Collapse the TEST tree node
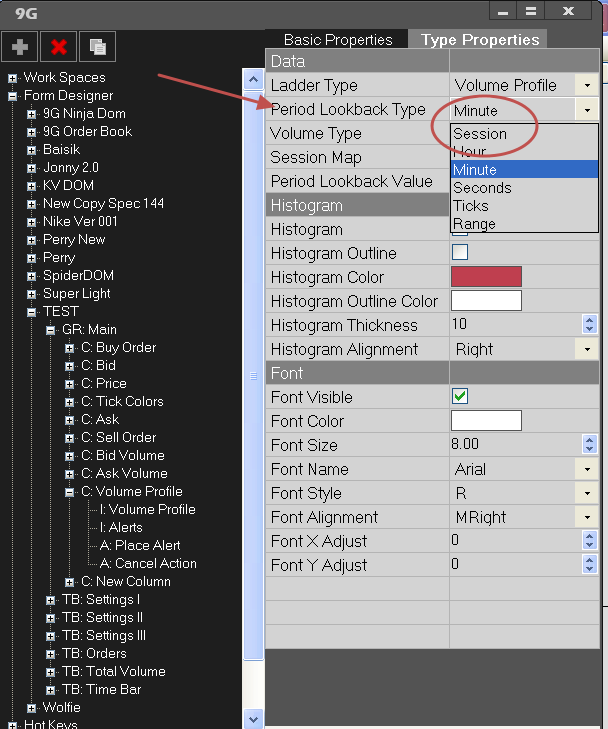608x729 pixels. click(x=31, y=312)
